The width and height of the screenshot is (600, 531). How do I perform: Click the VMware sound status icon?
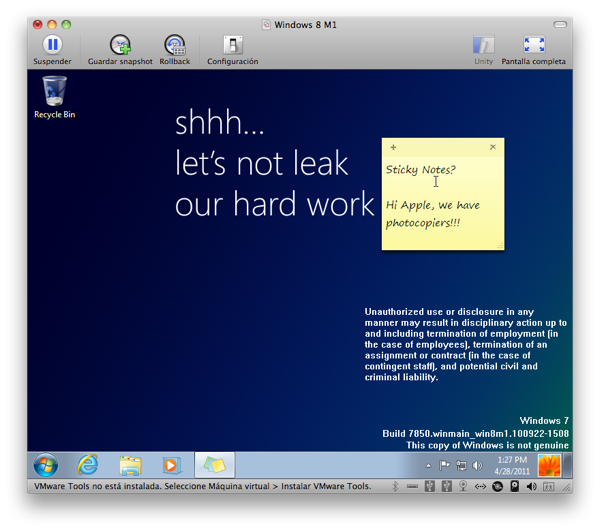[531, 487]
